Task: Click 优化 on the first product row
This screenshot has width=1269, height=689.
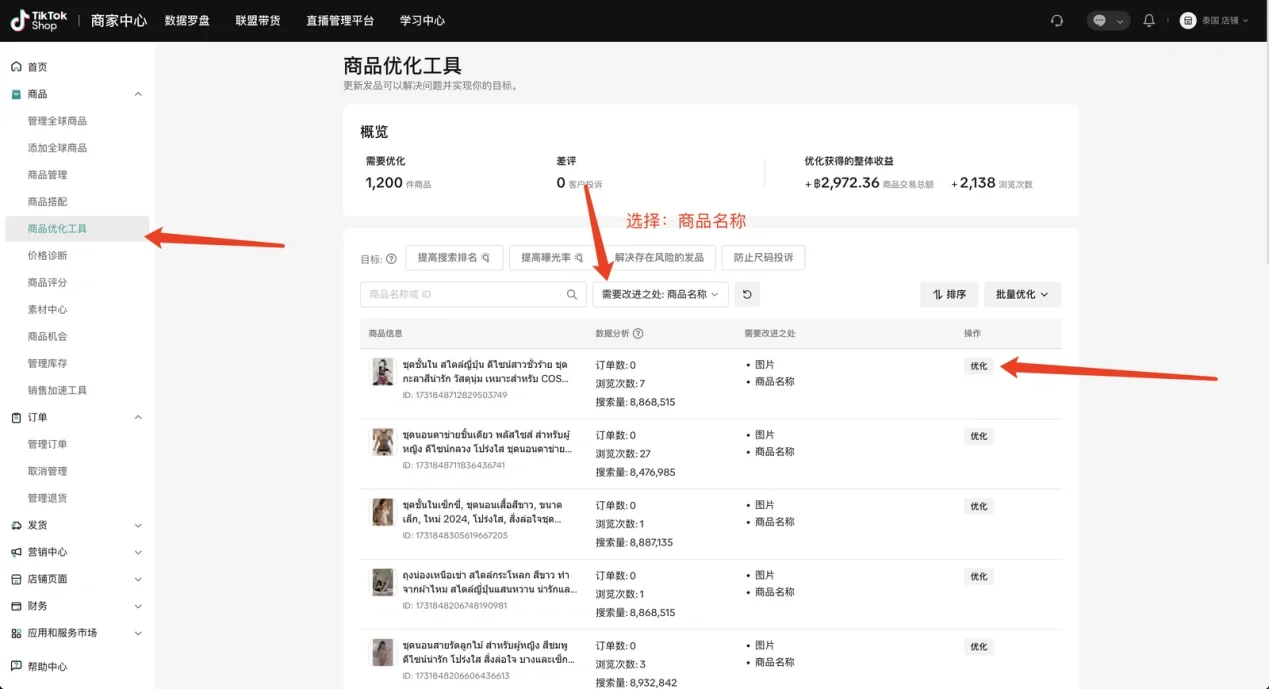Action: pos(977,366)
